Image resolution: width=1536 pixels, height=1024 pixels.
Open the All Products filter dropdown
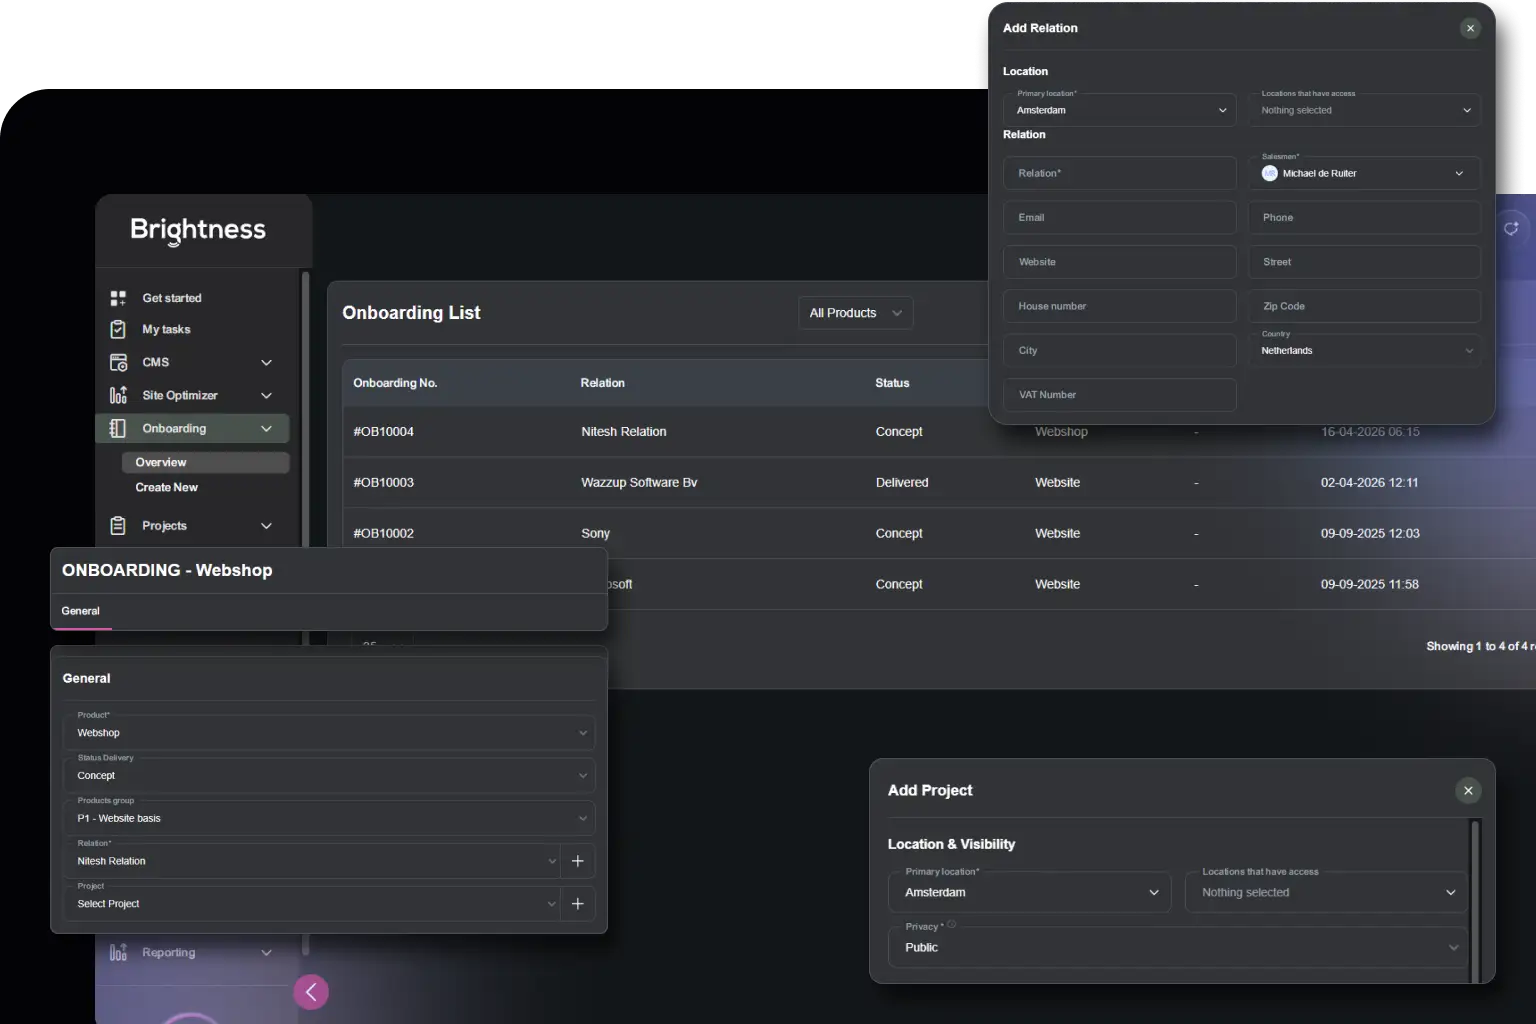pos(855,313)
